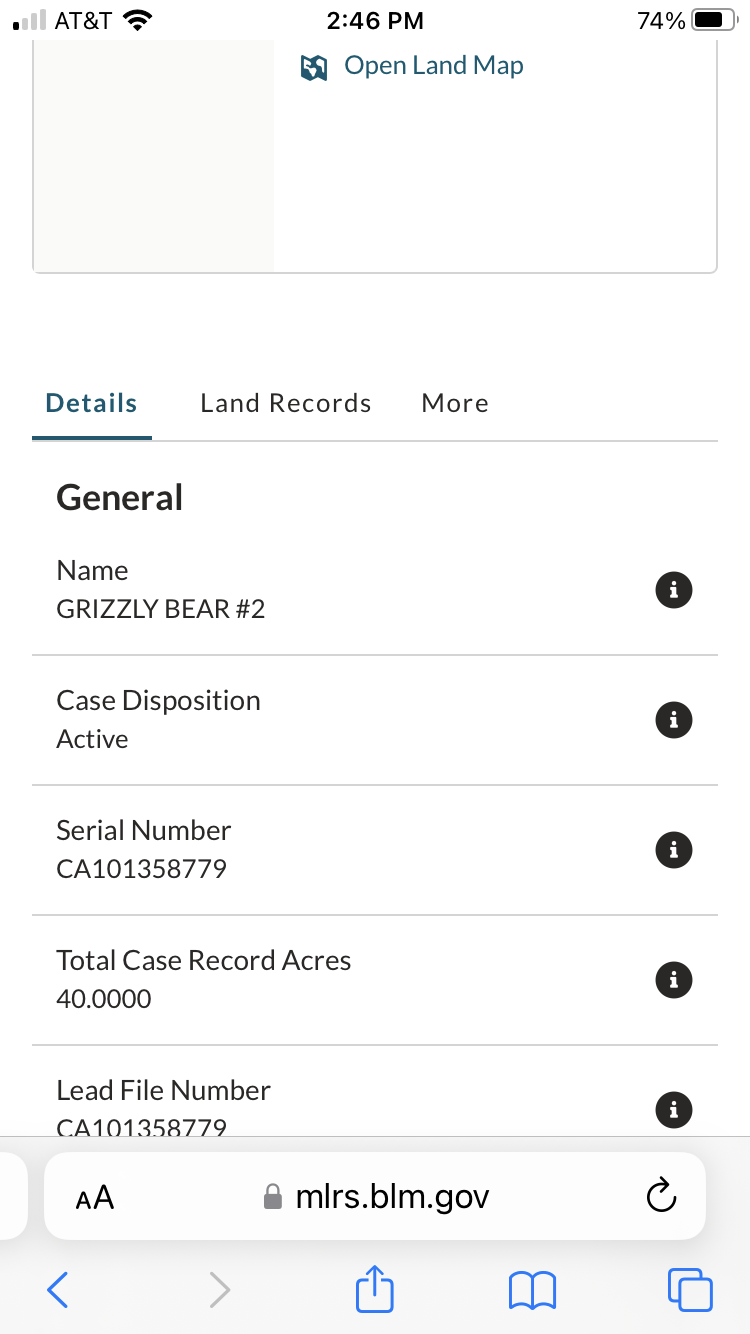Tap the status bar clock
This screenshot has width=750, height=1334.
375,20
